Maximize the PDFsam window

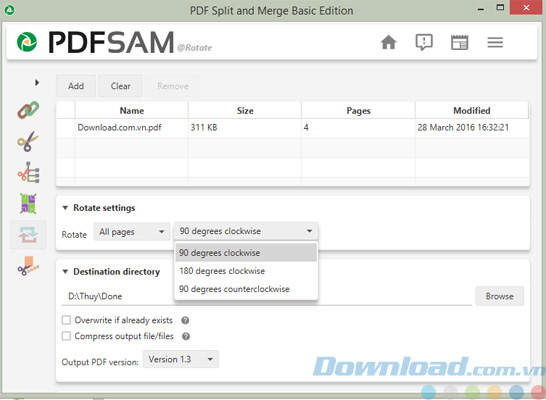pyautogui.click(x=500, y=8)
